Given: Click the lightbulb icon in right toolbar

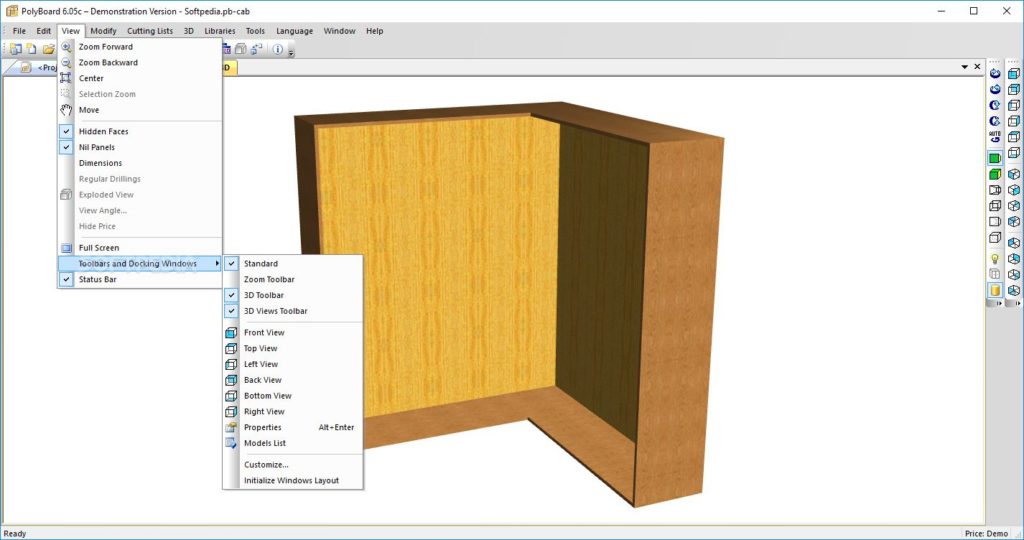Looking at the screenshot, I should point(995,259).
